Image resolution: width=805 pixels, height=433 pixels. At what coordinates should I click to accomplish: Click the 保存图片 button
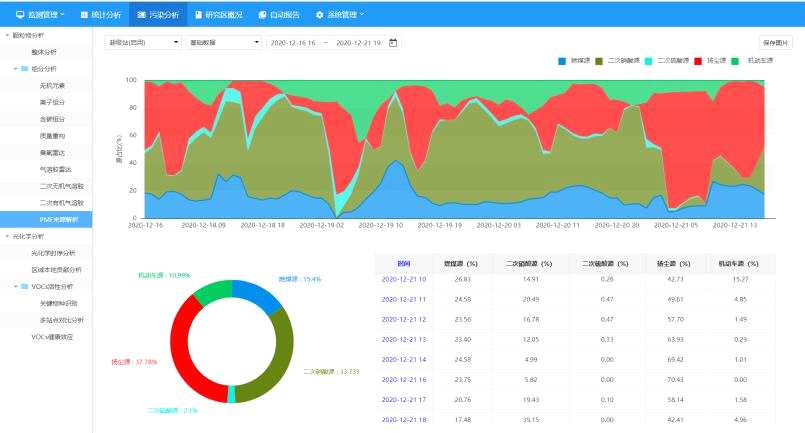tap(776, 42)
